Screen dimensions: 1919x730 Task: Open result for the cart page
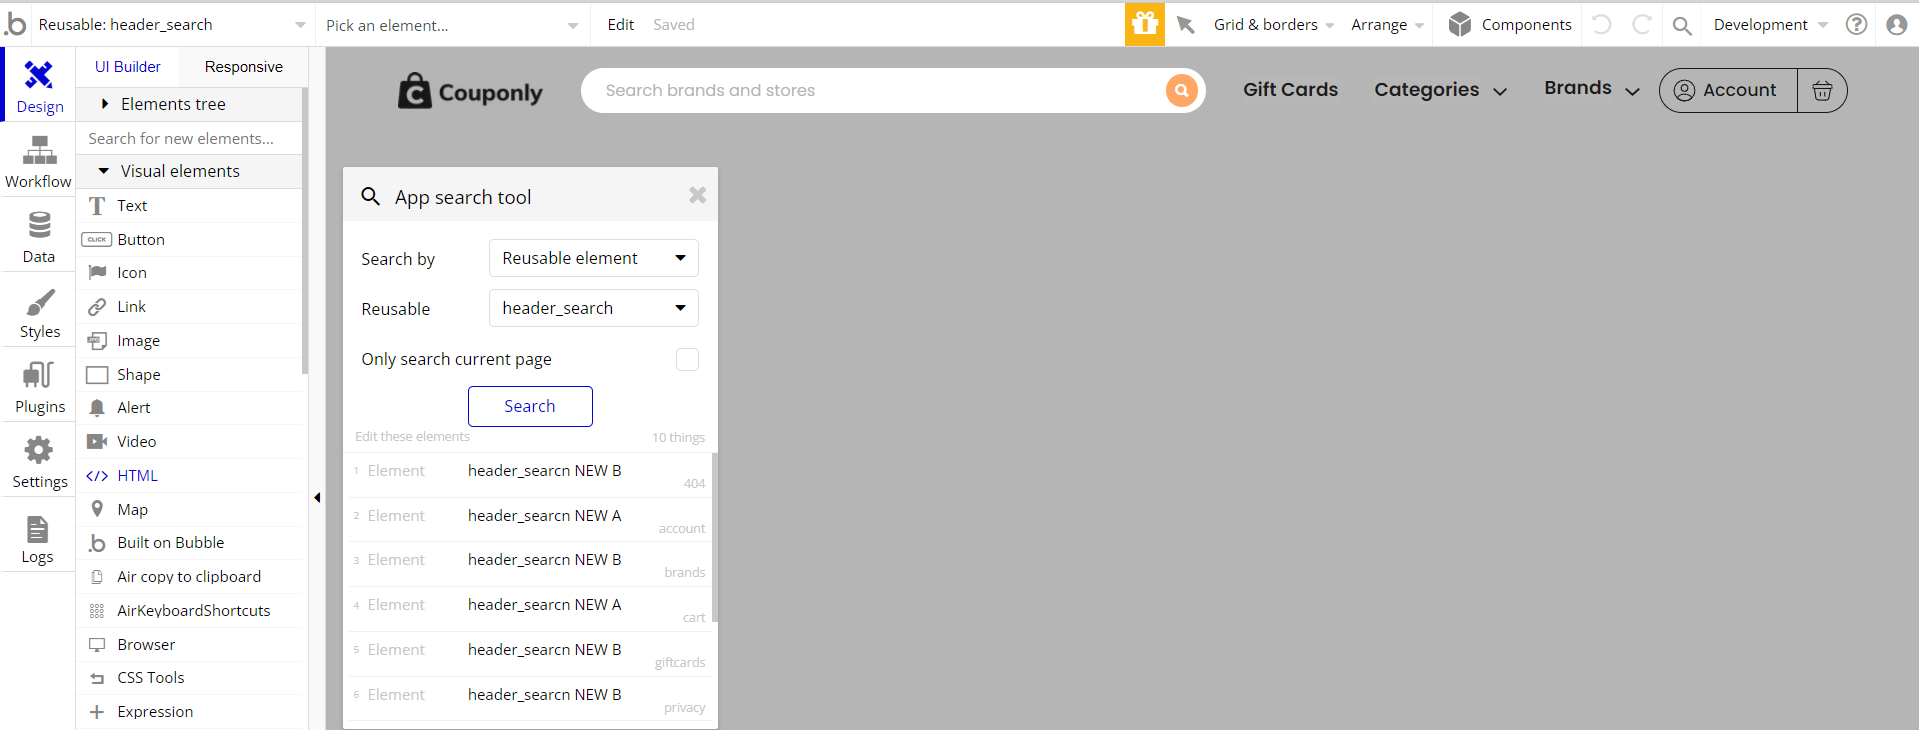click(530, 609)
